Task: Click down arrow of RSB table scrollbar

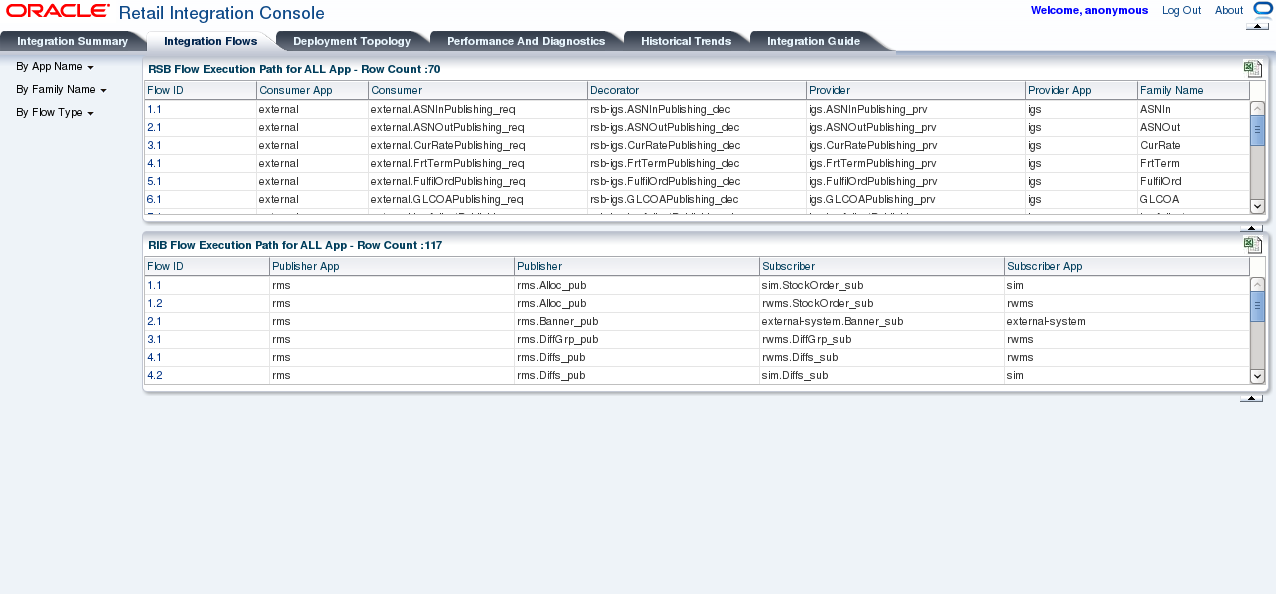Action: [x=1257, y=205]
